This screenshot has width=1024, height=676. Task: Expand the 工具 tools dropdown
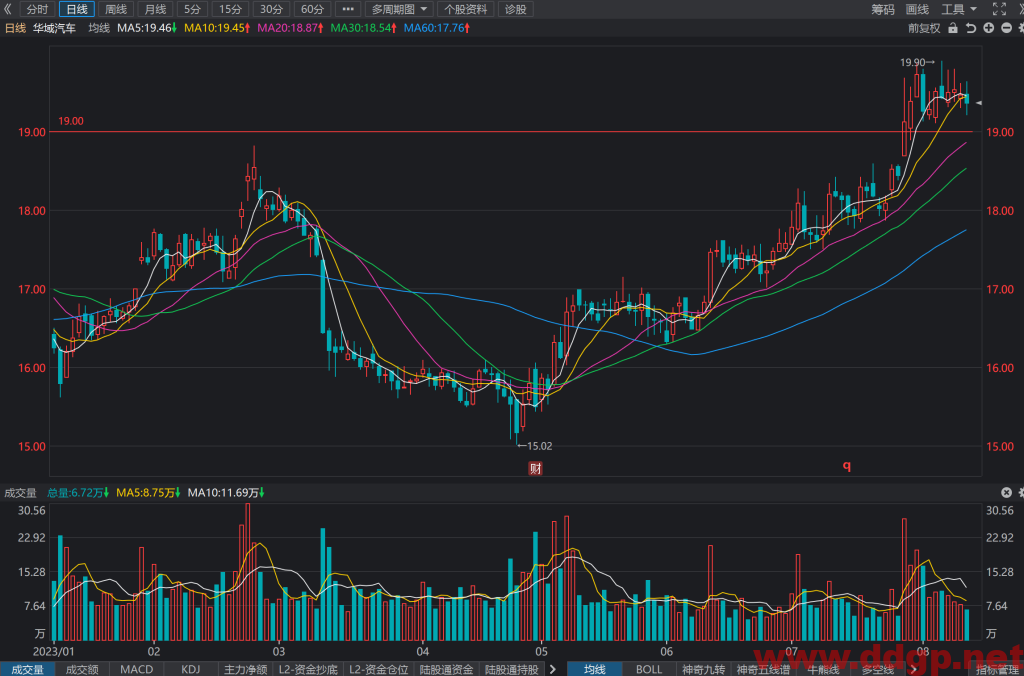pyautogui.click(x=959, y=9)
